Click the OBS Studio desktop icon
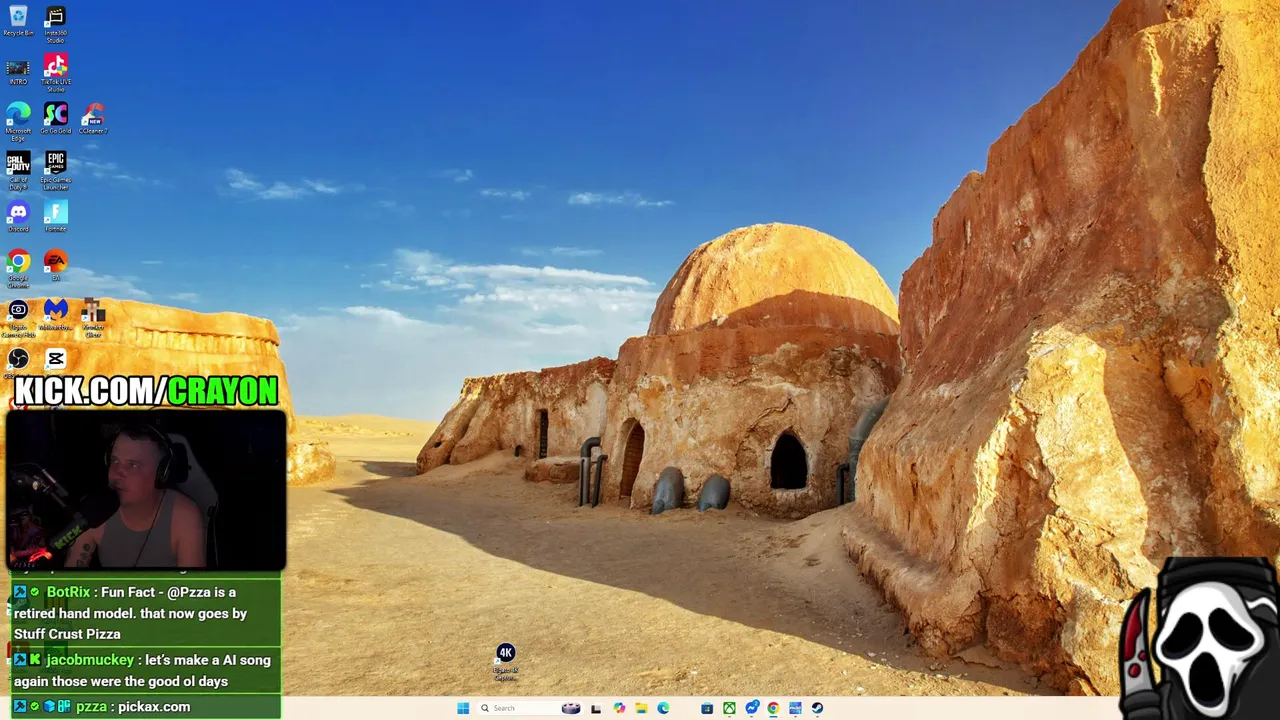1280x720 pixels. (18, 359)
